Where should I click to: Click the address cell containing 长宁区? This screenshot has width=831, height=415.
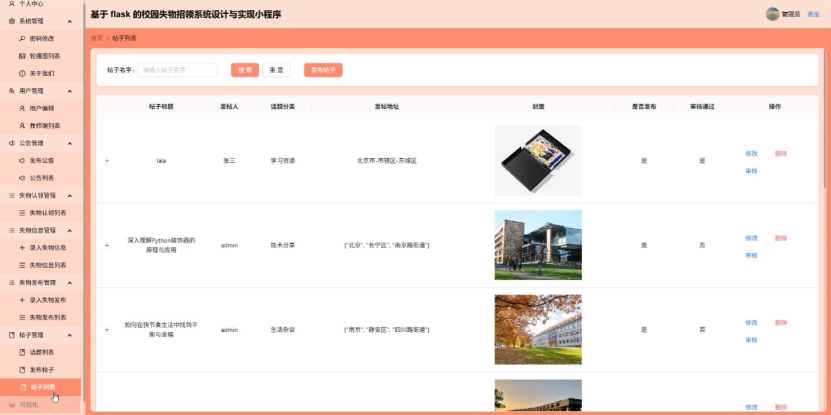pos(386,245)
